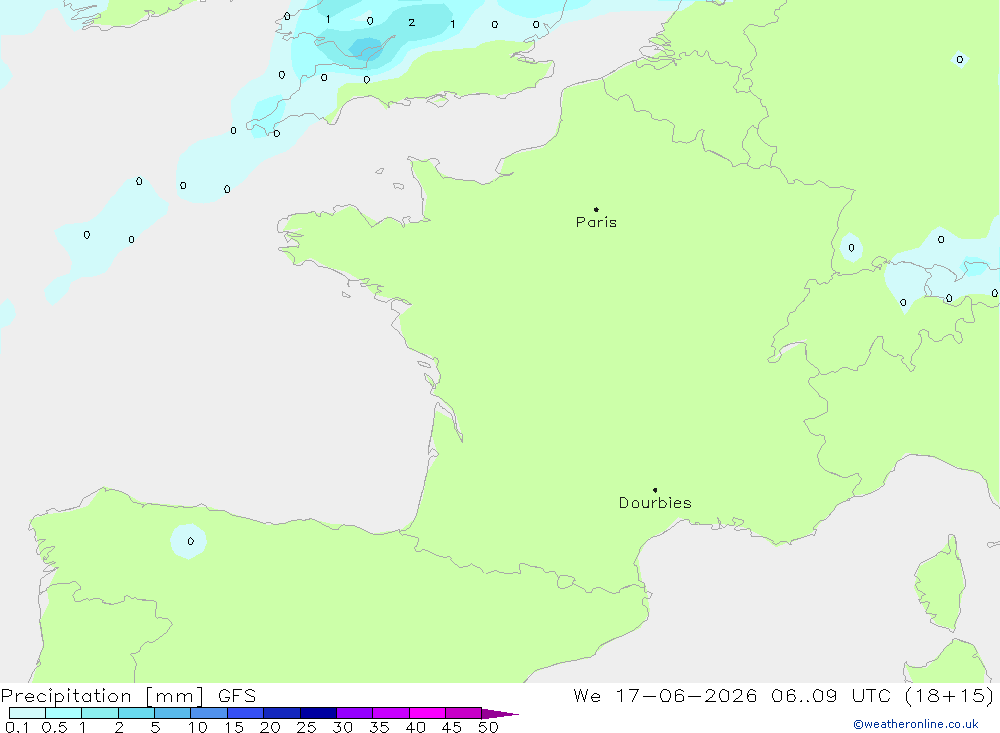This screenshot has width=1000, height=733.
Task: Click the forecast date '17-06-2026' text
Action: pos(686,695)
